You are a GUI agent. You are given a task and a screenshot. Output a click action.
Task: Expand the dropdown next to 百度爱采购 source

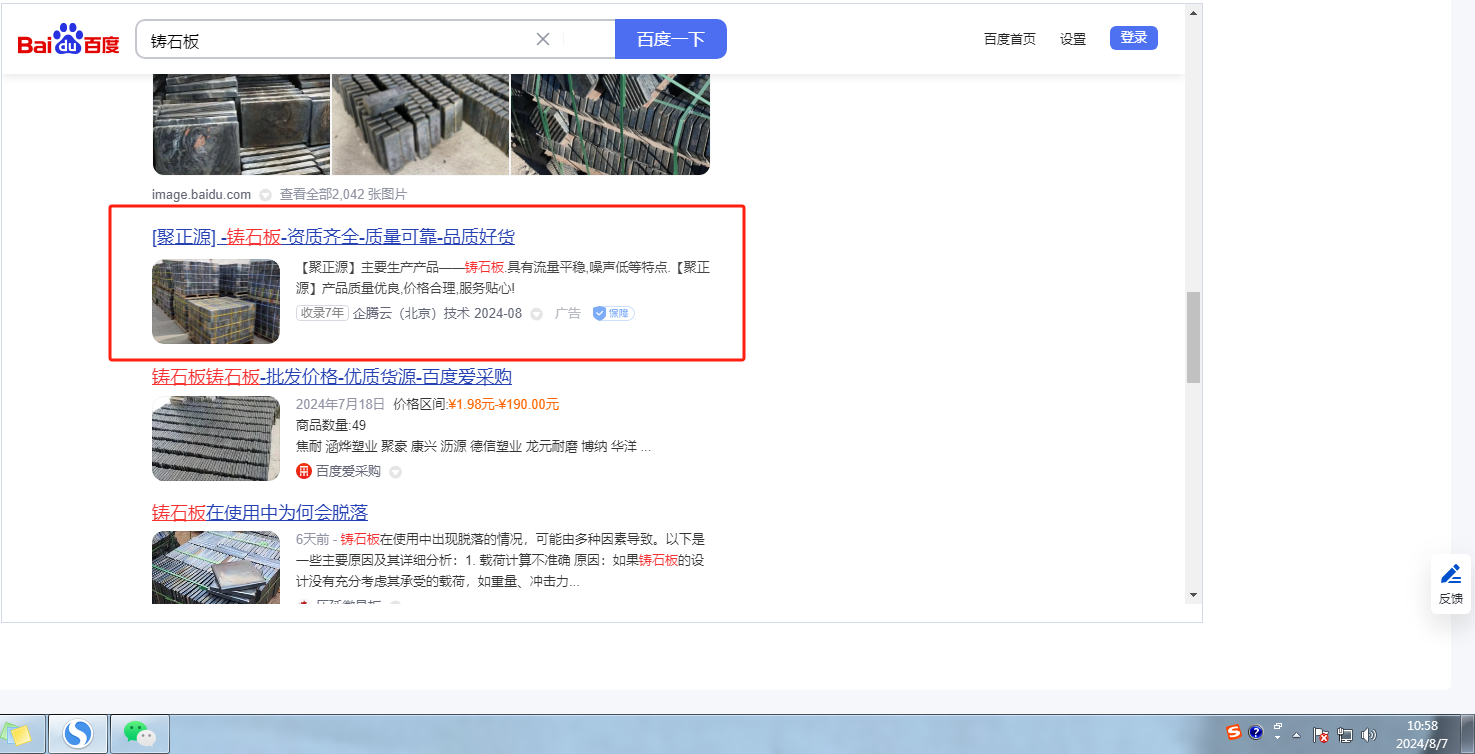click(x=395, y=472)
